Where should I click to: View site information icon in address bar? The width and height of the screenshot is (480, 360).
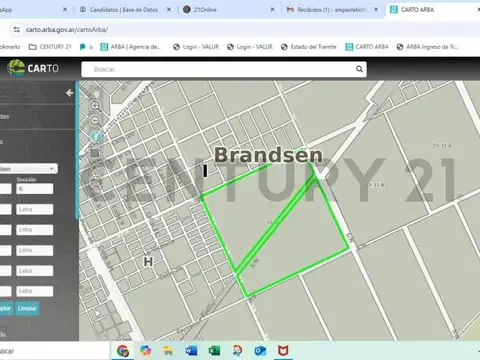(x=16, y=30)
